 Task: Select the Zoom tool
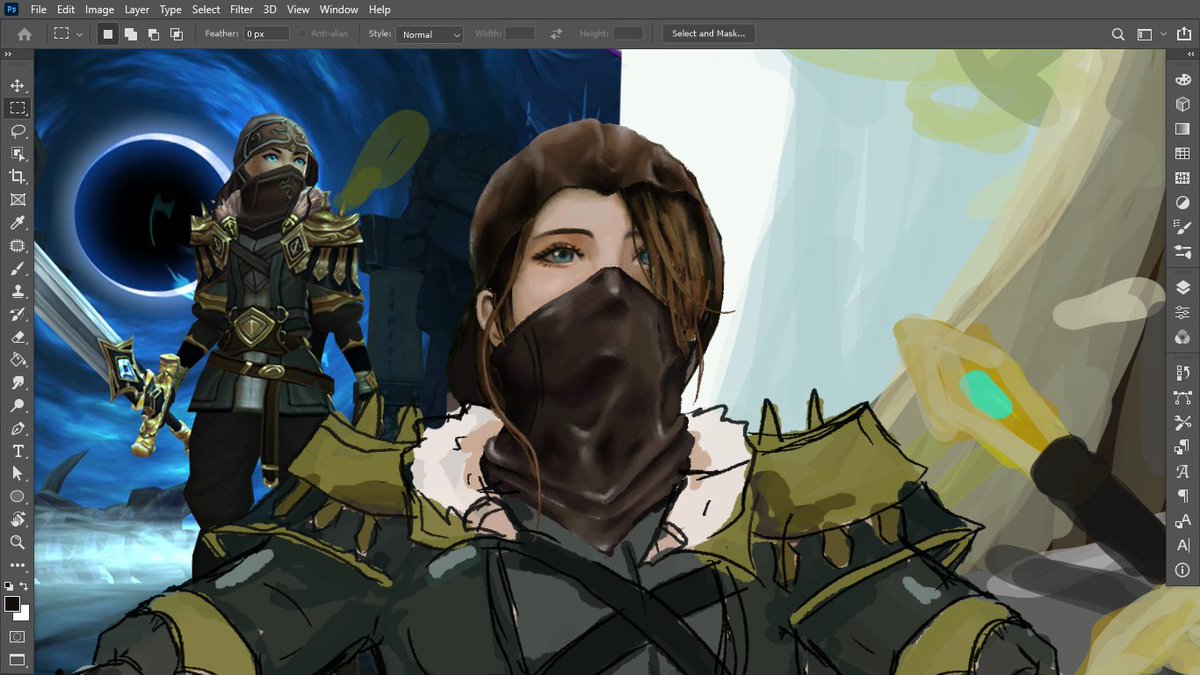click(x=17, y=542)
